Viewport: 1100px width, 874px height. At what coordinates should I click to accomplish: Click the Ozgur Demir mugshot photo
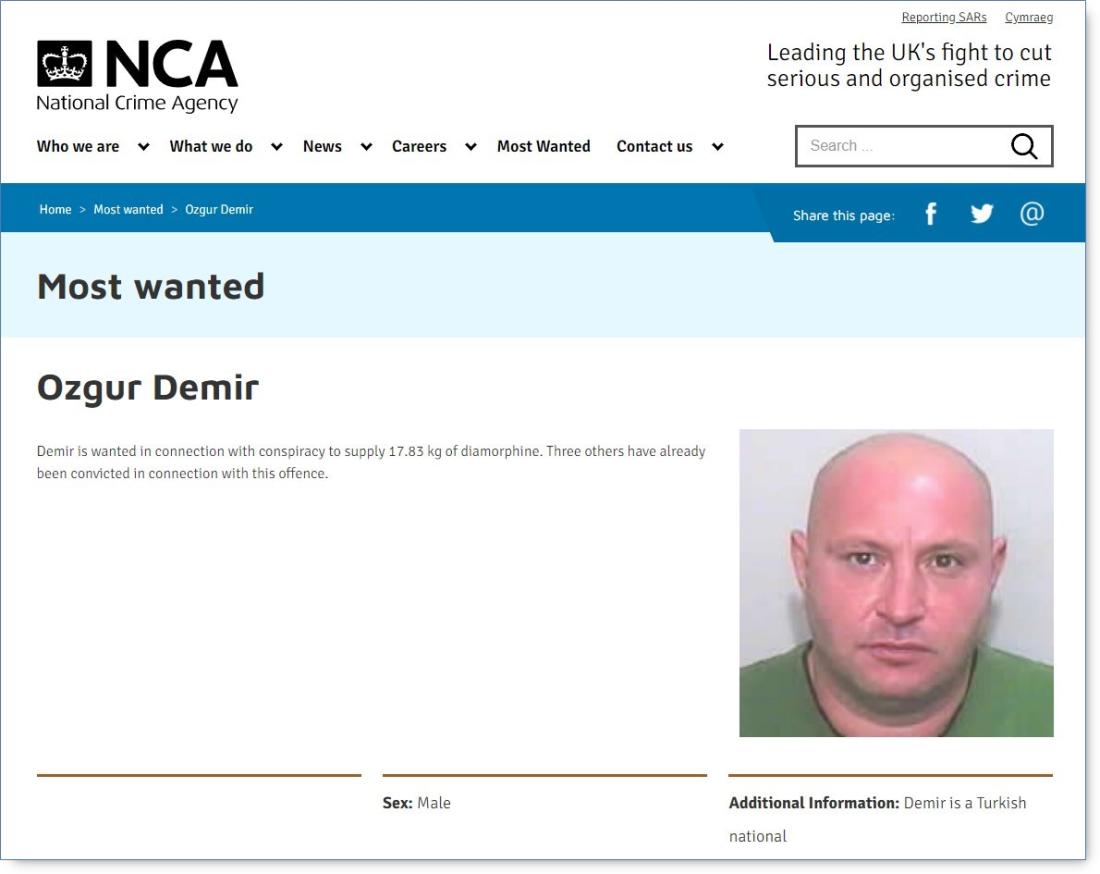click(896, 583)
